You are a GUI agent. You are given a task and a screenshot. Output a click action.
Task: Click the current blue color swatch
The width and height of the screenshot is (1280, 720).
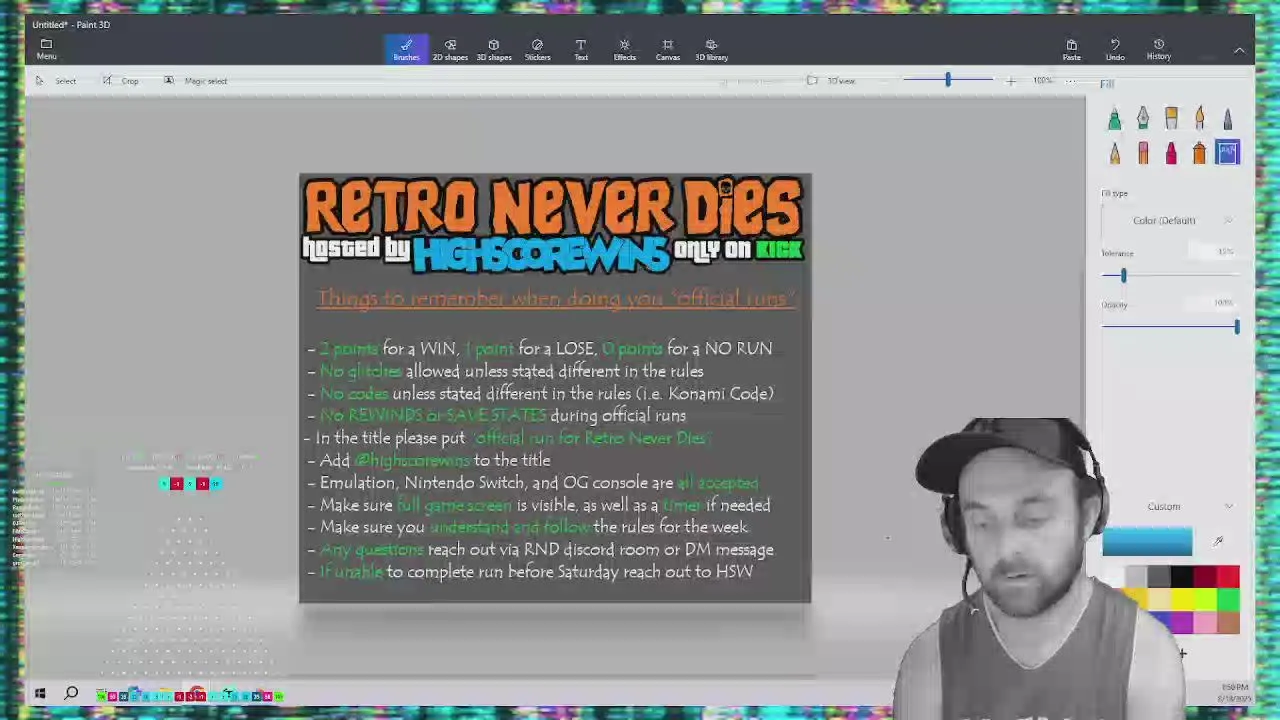[1147, 542]
